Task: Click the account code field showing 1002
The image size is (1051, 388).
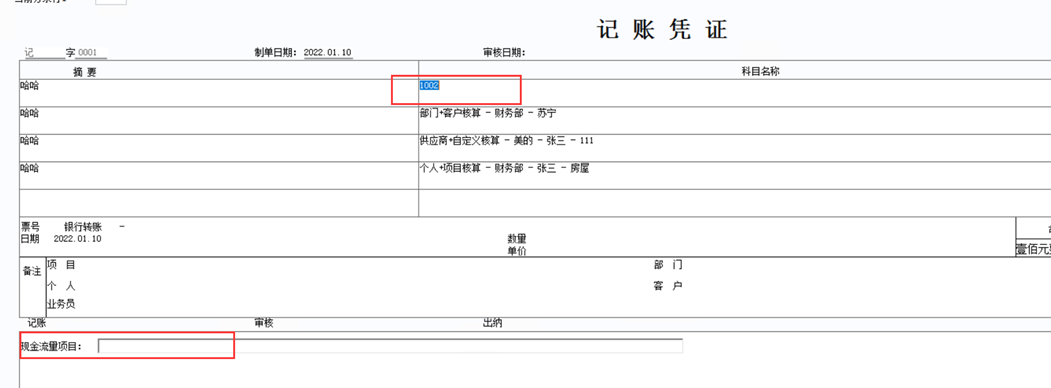Action: pyautogui.click(x=429, y=86)
